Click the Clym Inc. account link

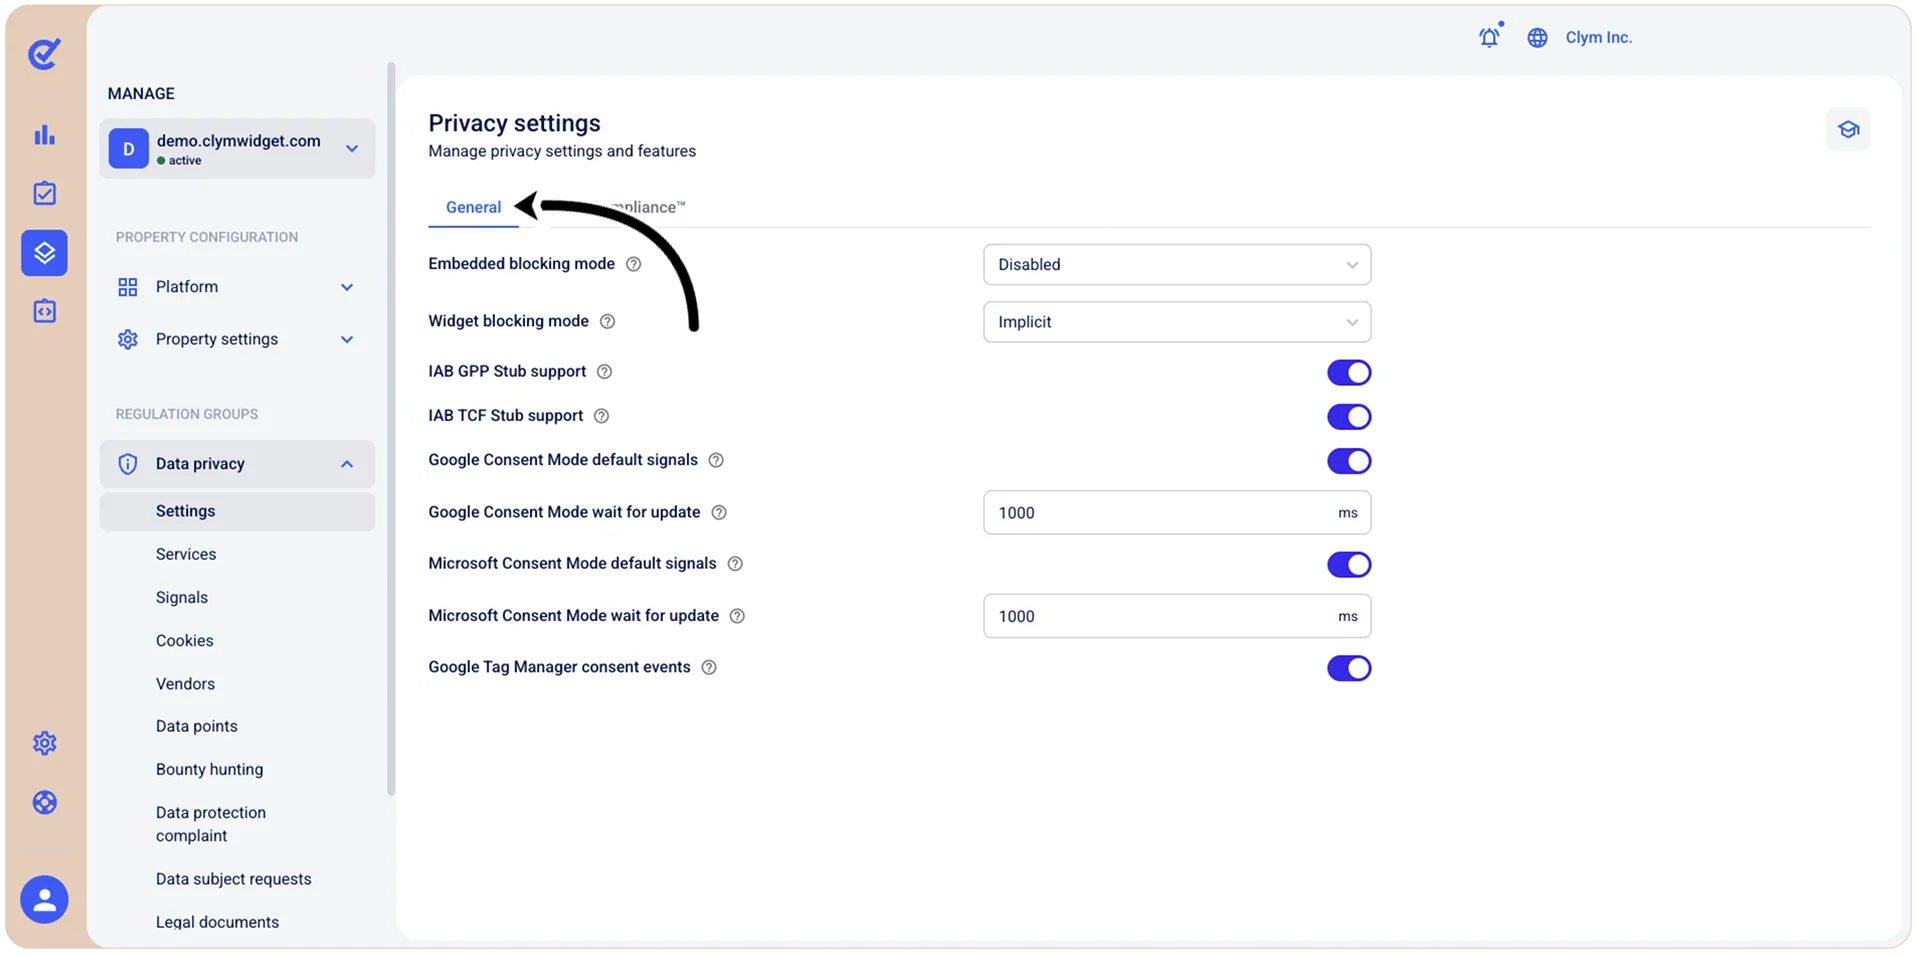[1598, 37]
